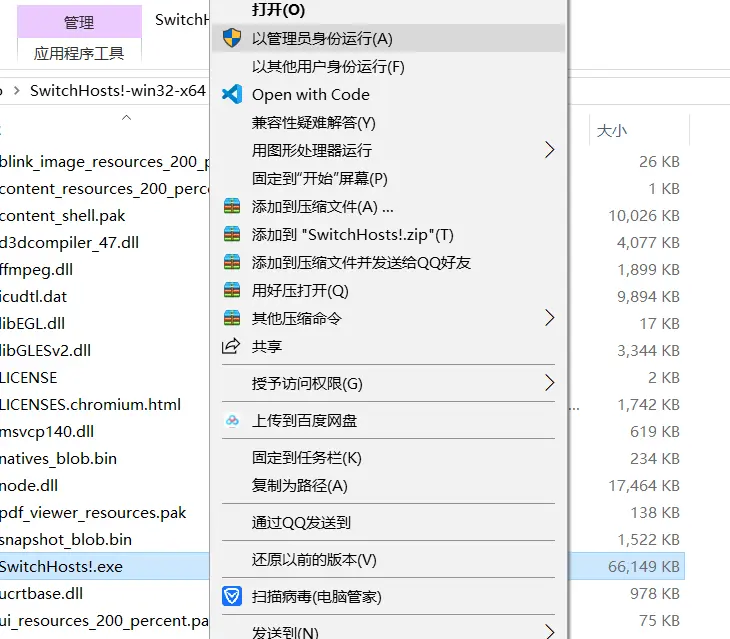Choose 打开(O) in the context menu
Viewport: 730px width, 639px height.
tap(387, 10)
